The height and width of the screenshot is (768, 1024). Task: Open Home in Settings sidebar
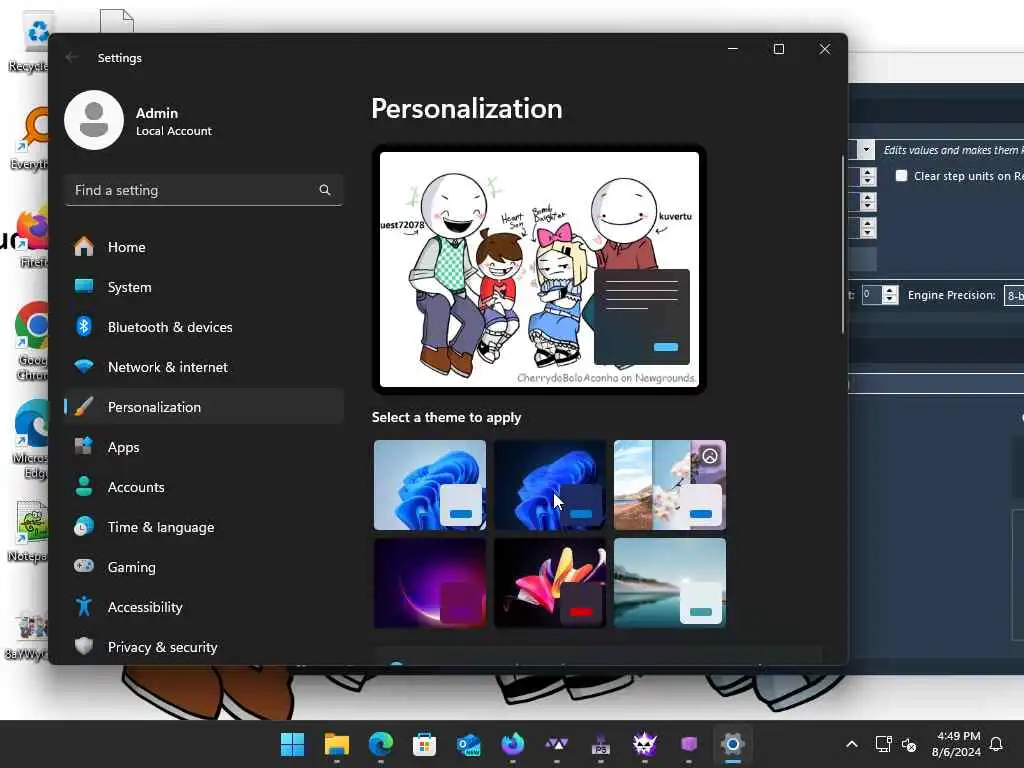[x=204, y=248]
